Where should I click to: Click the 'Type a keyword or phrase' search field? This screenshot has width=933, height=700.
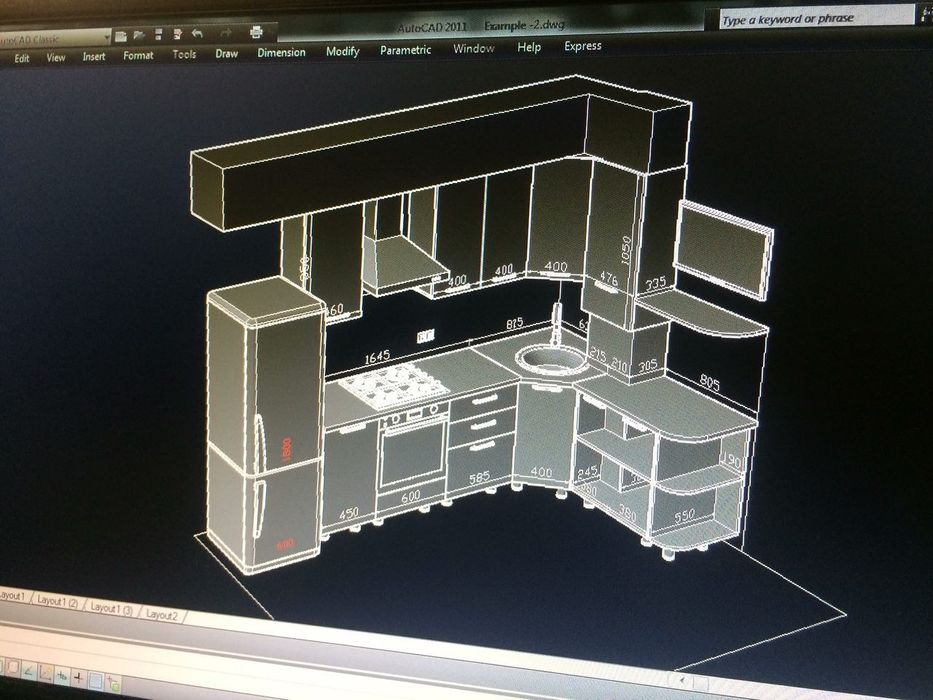(815, 18)
